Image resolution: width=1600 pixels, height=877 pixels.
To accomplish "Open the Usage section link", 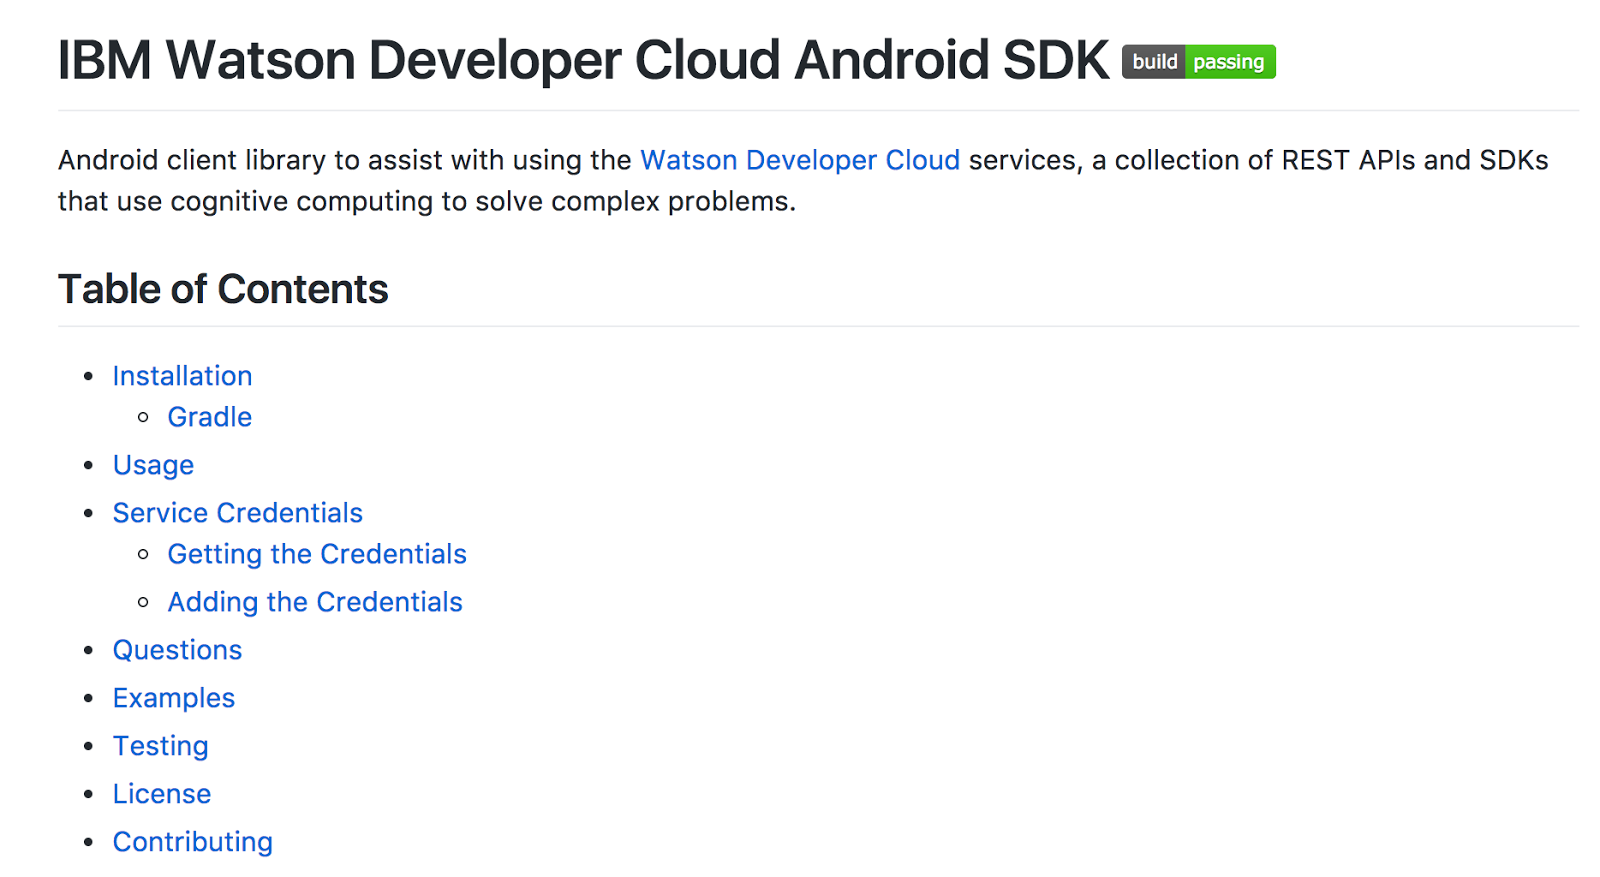I will point(153,465).
